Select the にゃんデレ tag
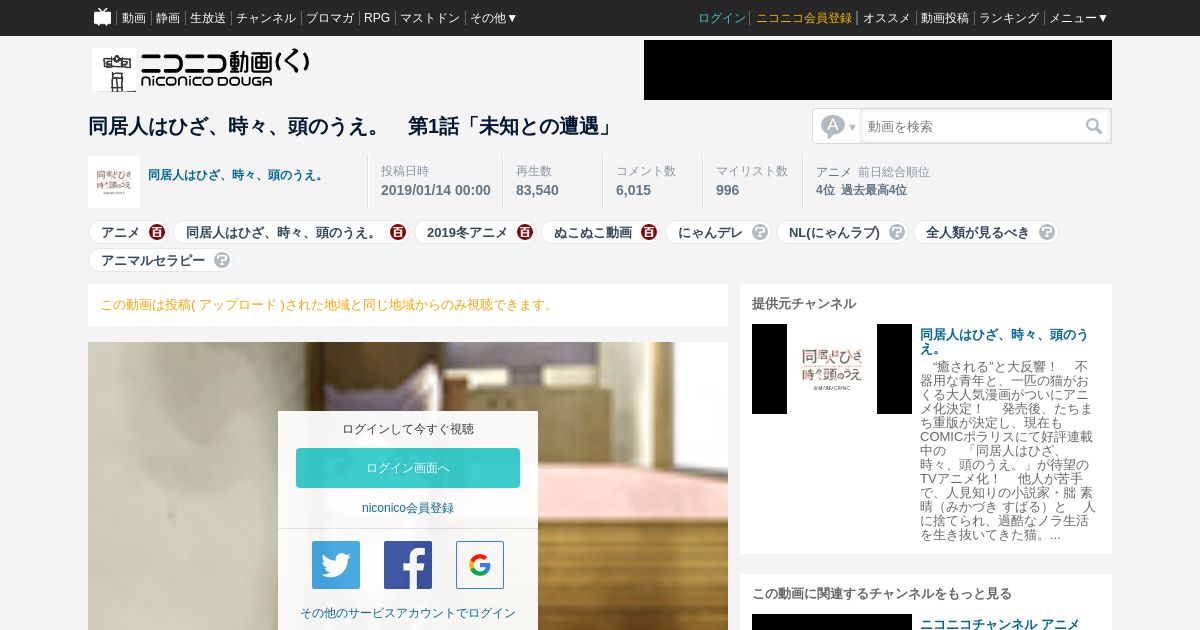1200x630 pixels. click(x=710, y=232)
